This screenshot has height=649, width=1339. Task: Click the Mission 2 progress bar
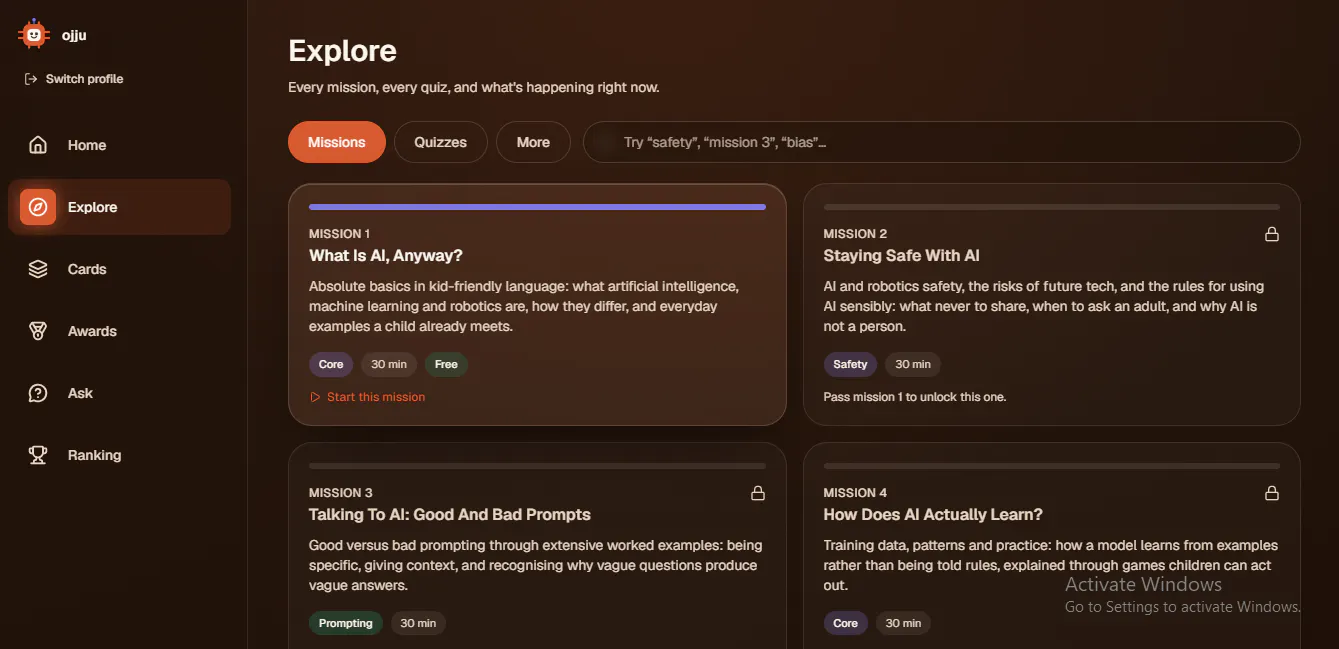coord(1051,207)
